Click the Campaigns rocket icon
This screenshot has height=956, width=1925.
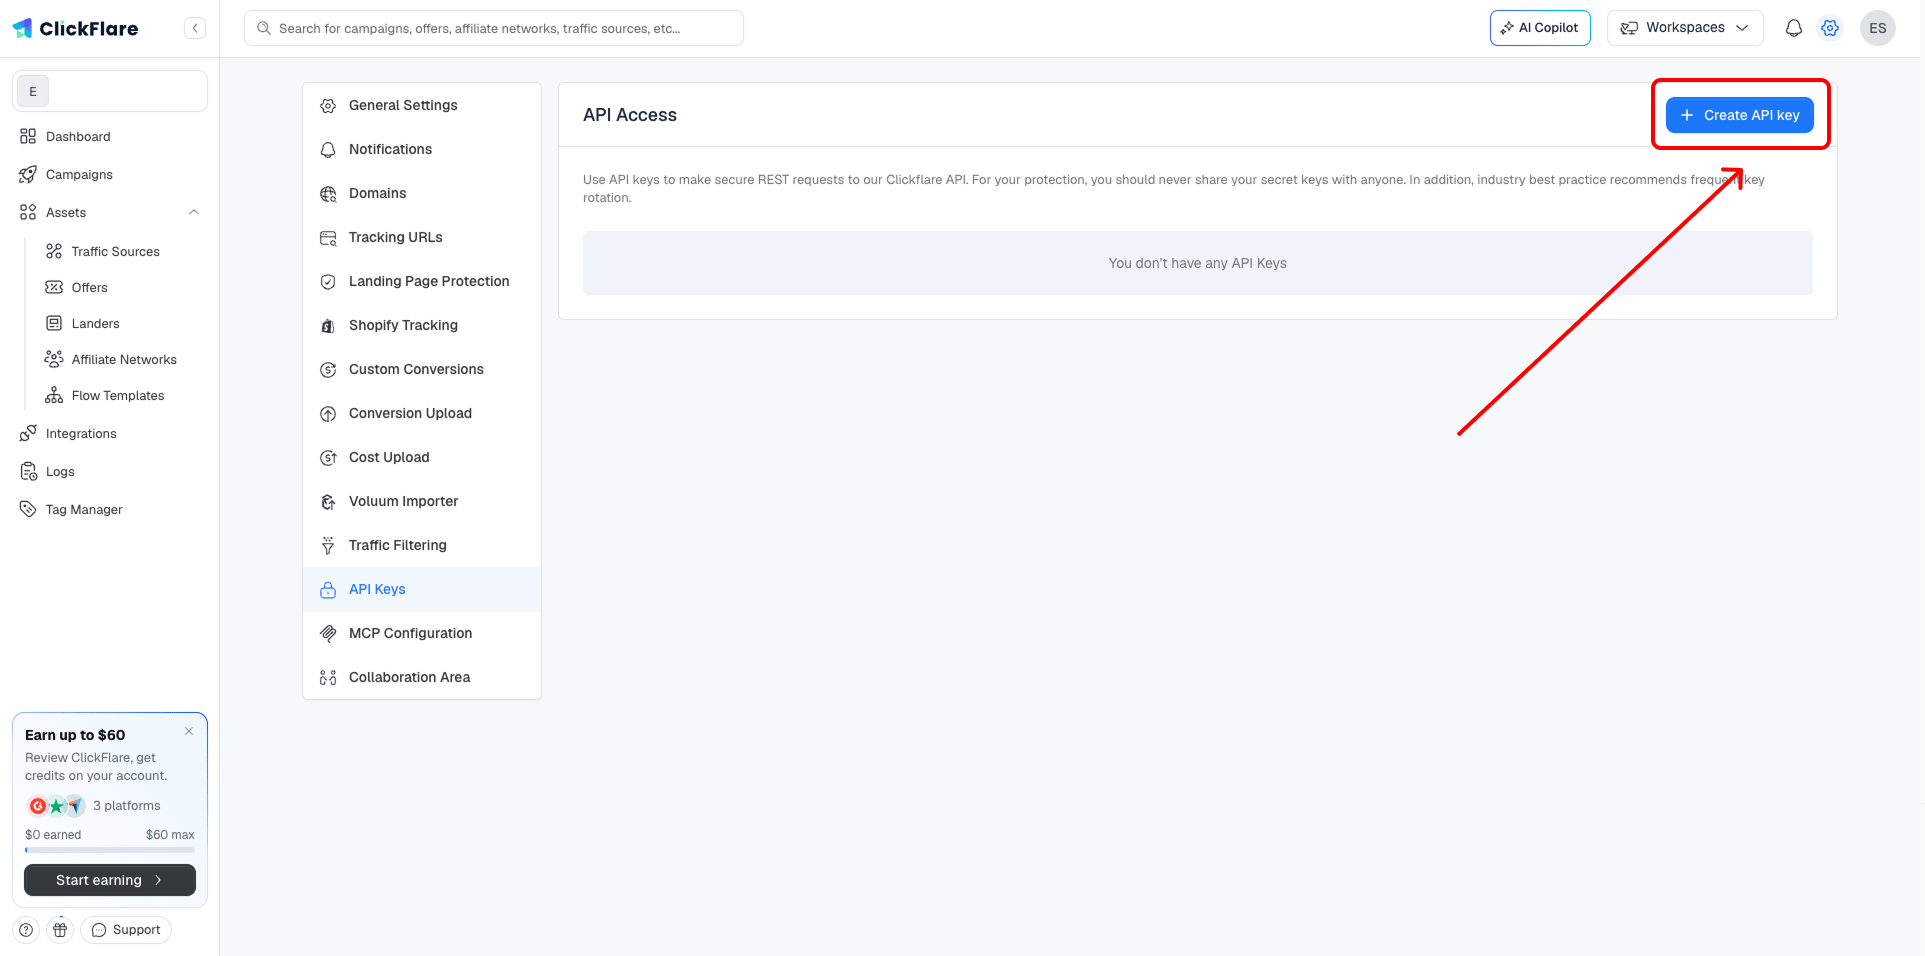click(x=28, y=174)
